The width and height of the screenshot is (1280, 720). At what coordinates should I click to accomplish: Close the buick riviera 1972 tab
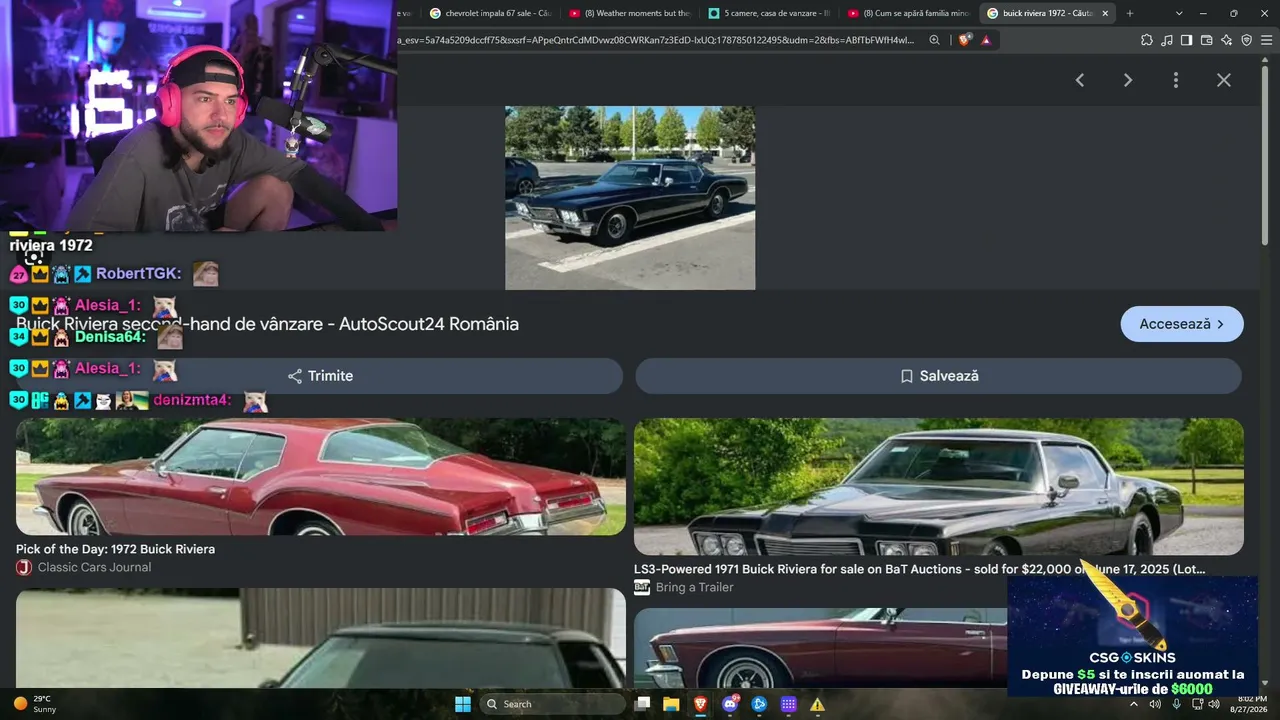click(1105, 13)
